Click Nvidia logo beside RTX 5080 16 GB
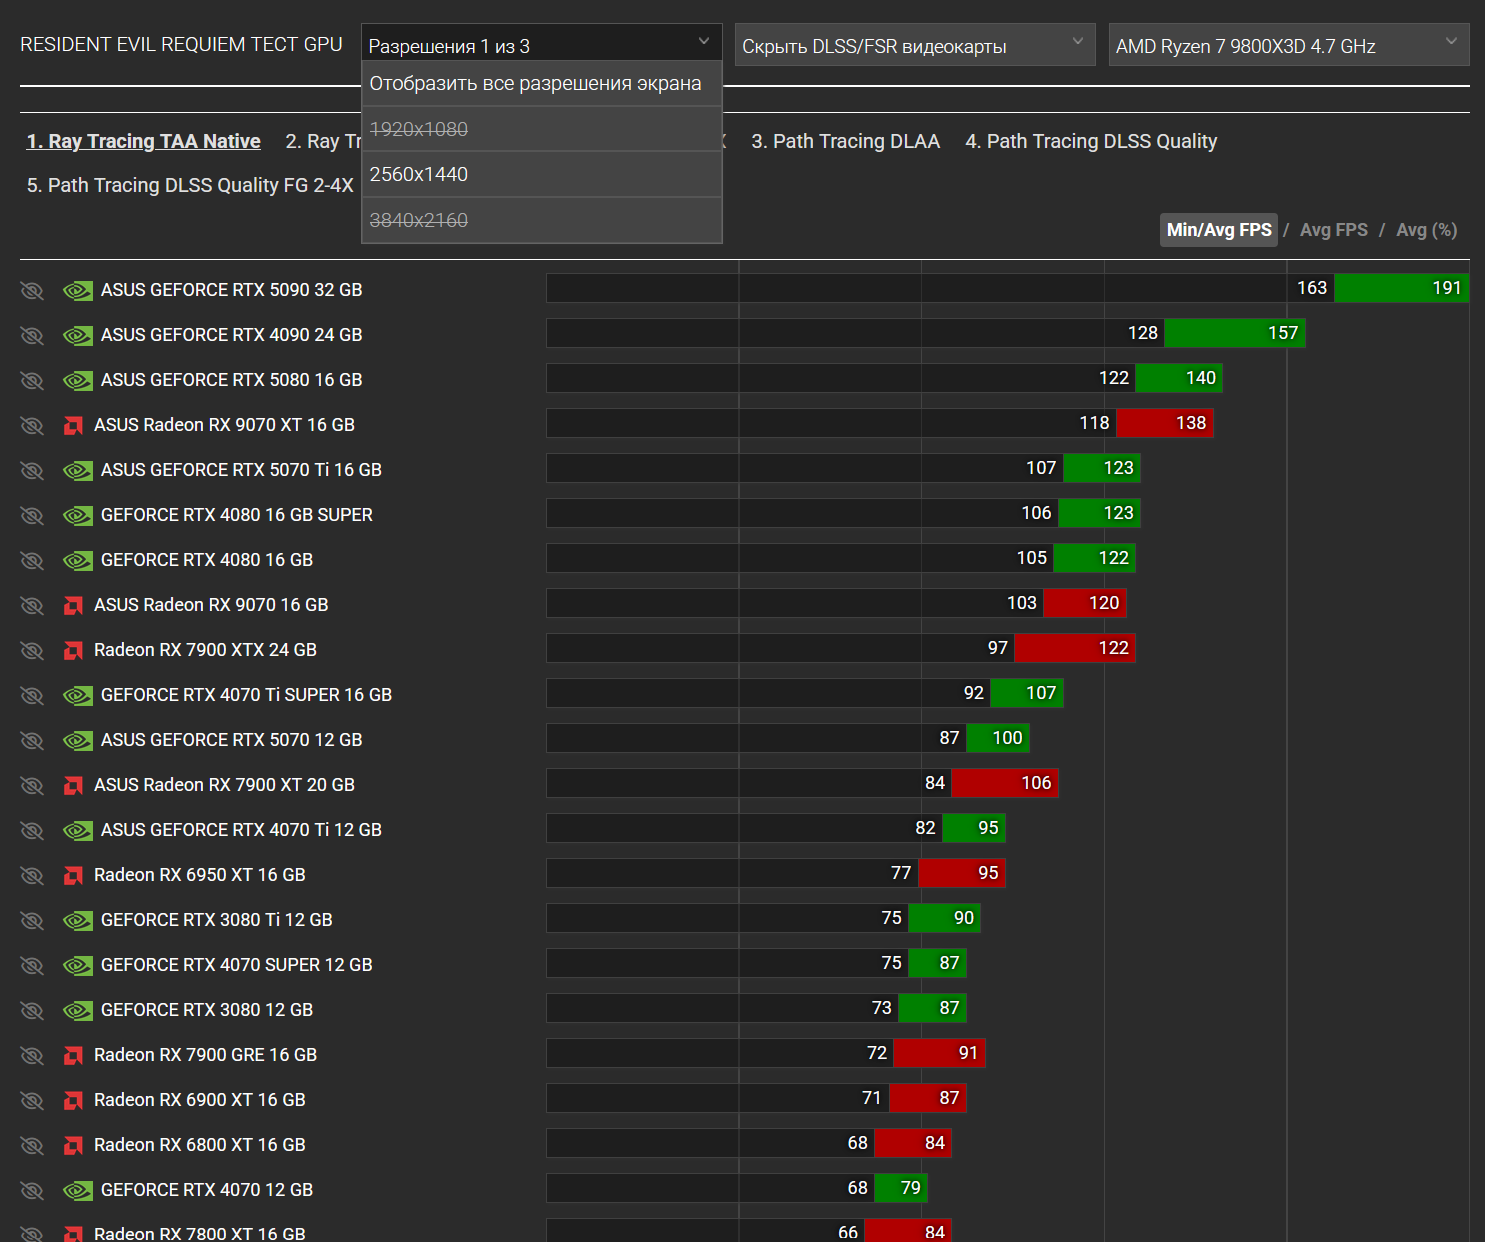The image size is (1485, 1242). pyautogui.click(x=78, y=380)
